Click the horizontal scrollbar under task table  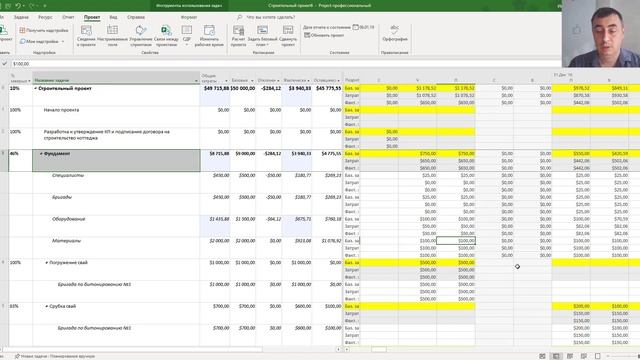coord(133,349)
